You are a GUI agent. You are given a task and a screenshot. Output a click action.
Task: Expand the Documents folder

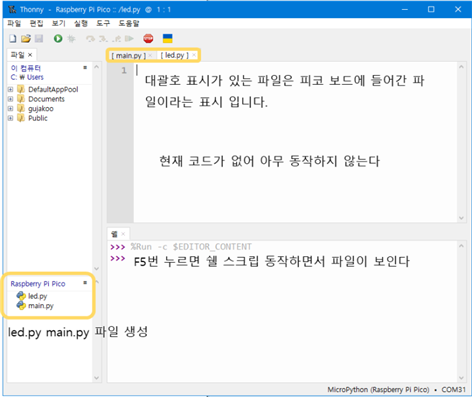[x=10, y=99]
